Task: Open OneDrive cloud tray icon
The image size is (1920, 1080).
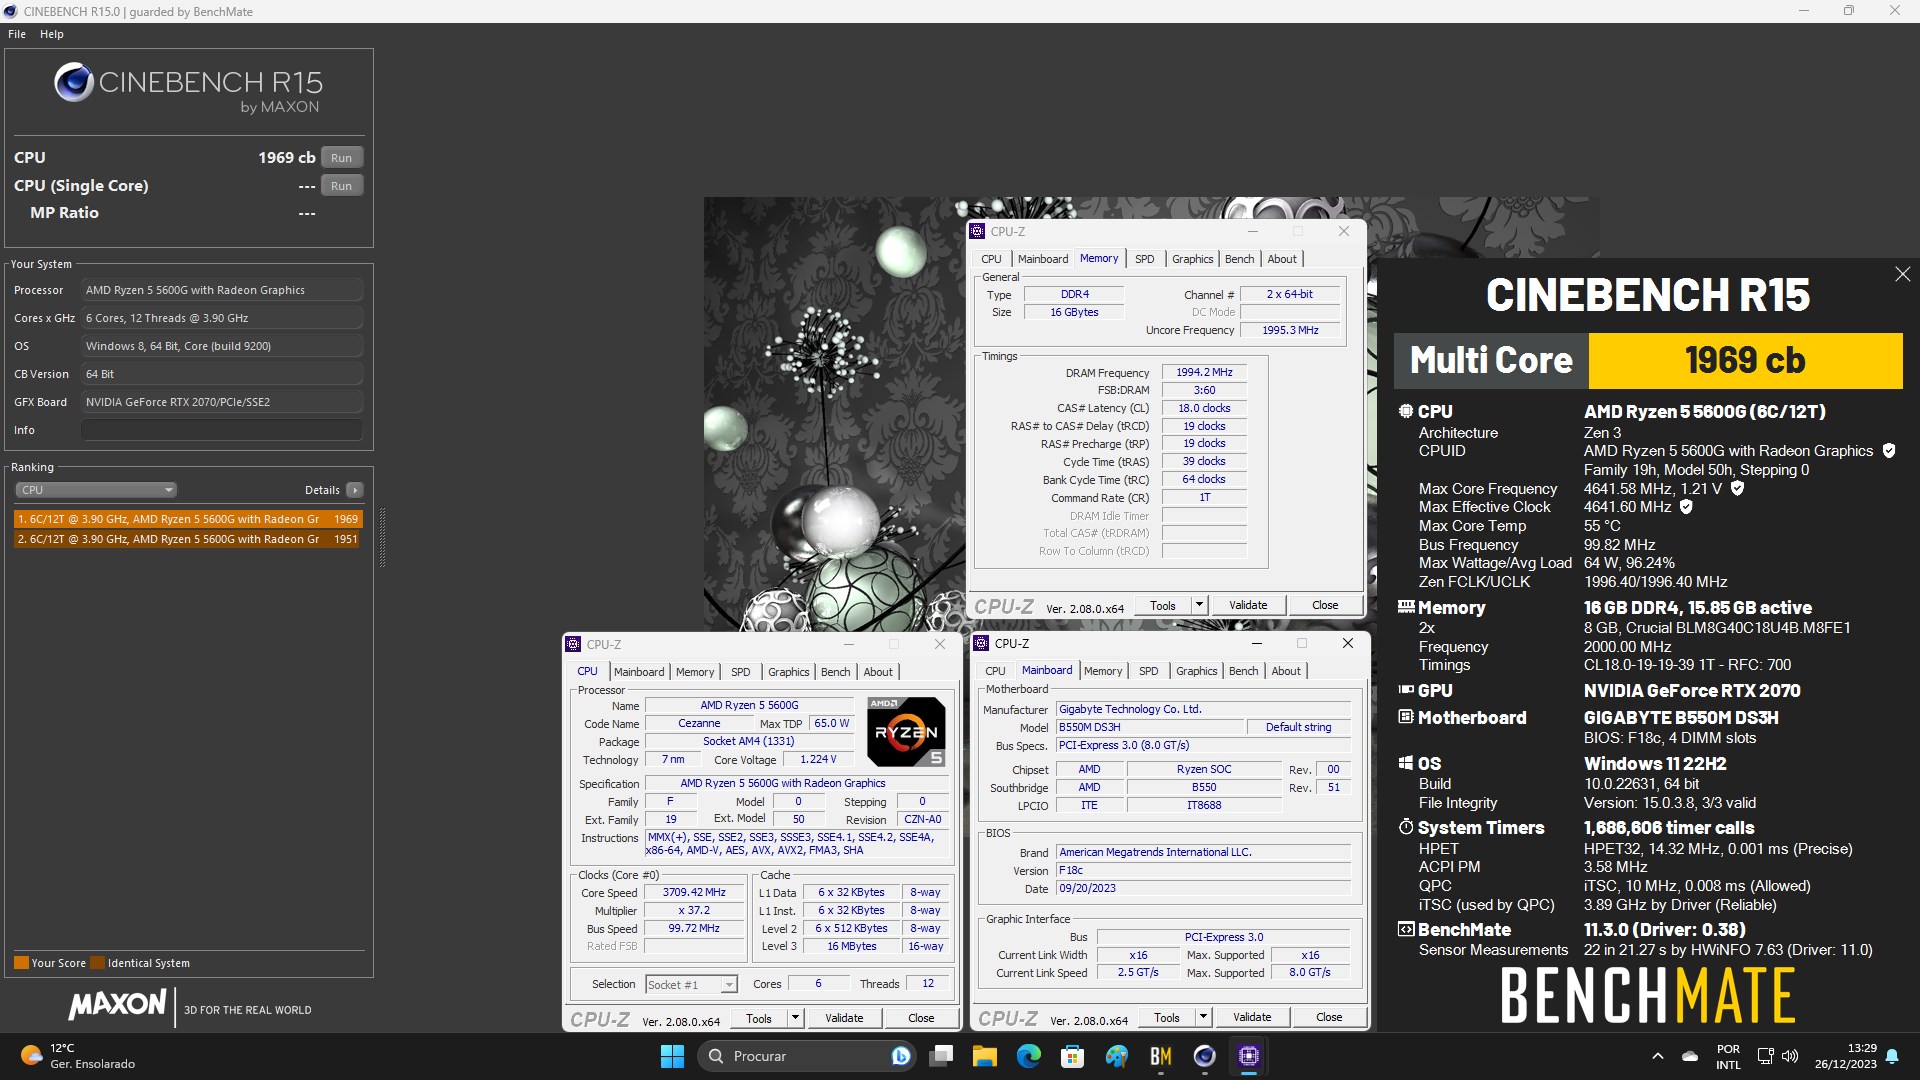Action: click(x=1690, y=1056)
